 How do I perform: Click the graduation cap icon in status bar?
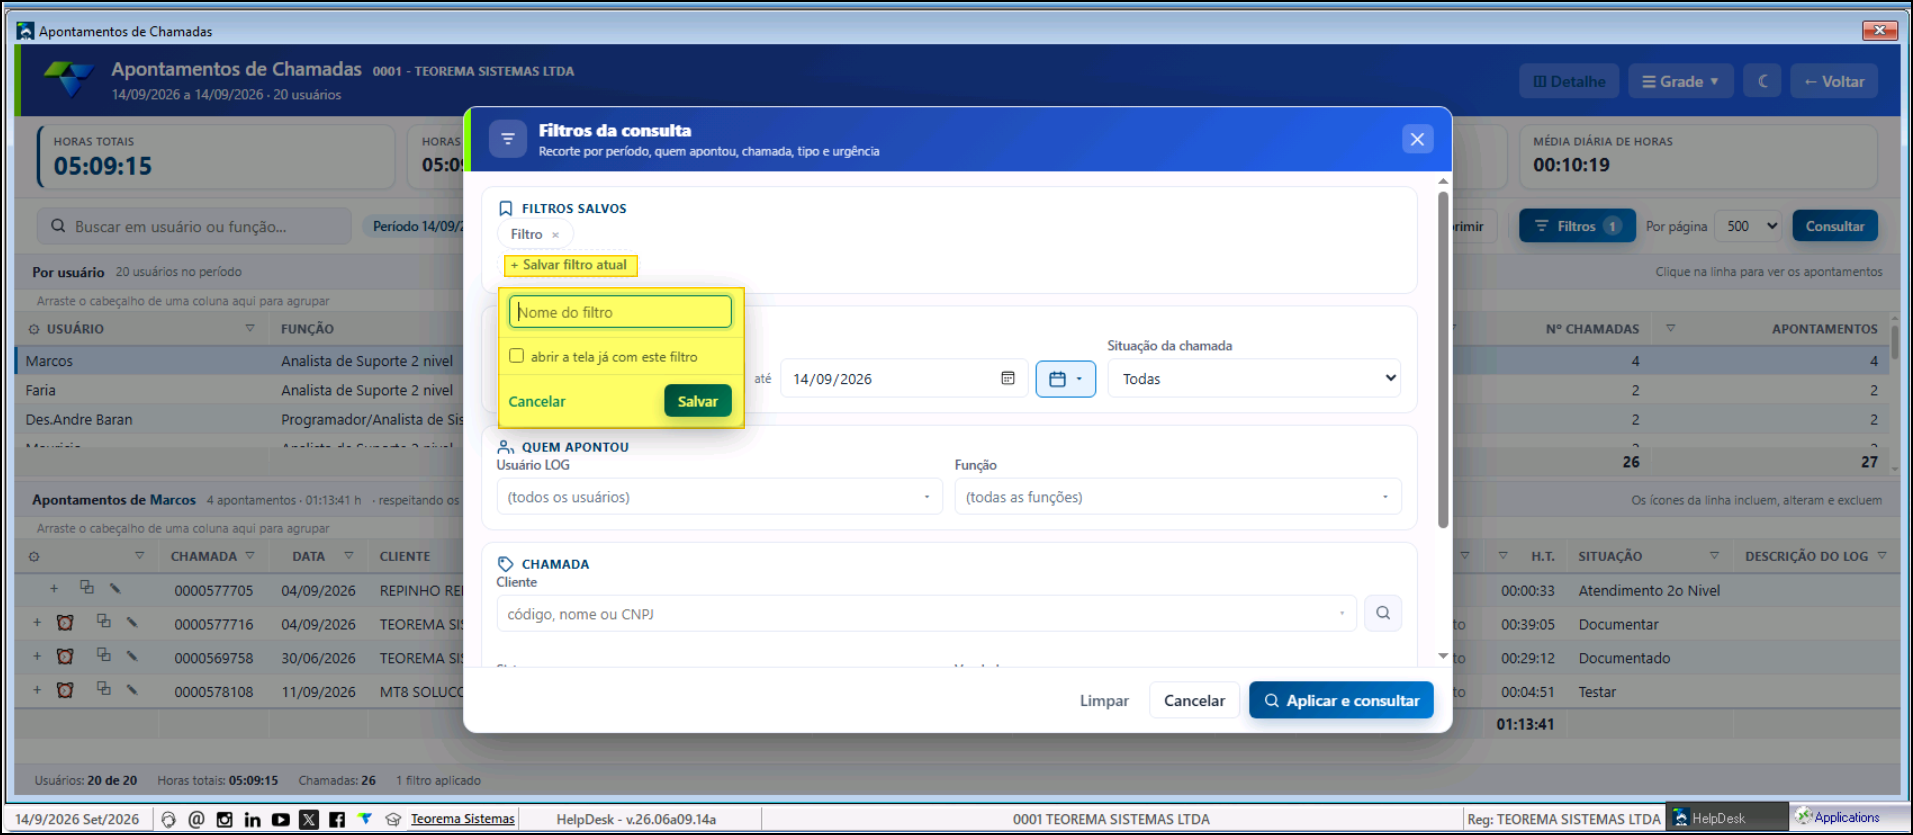[x=393, y=819]
